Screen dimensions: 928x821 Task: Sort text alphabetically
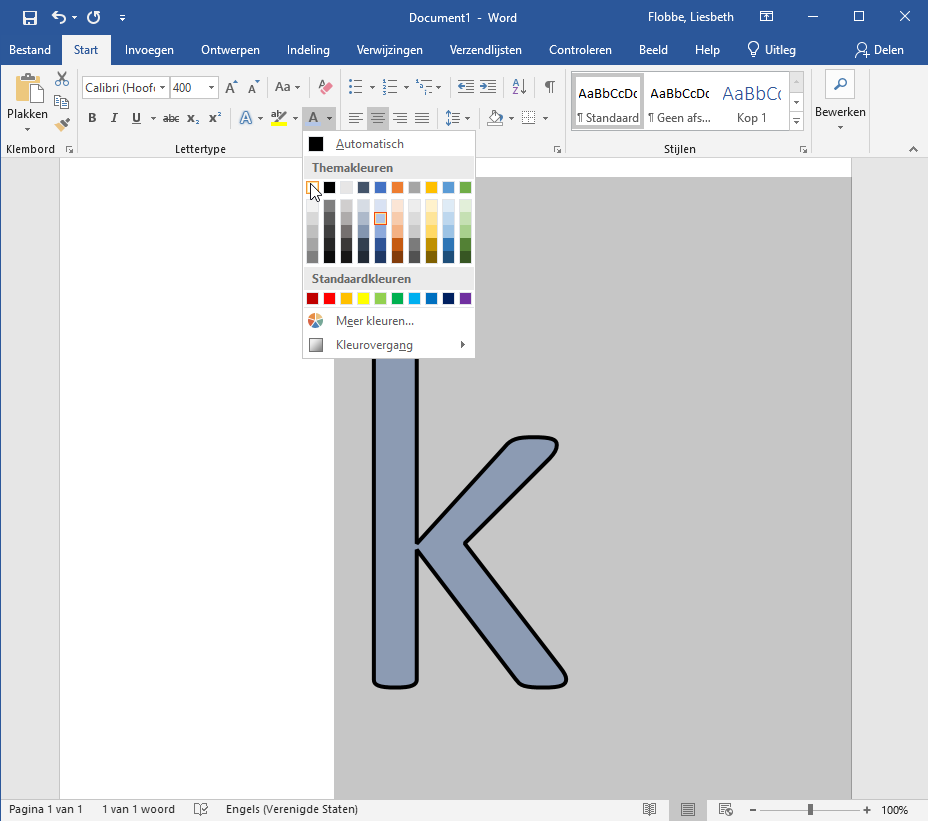point(519,87)
